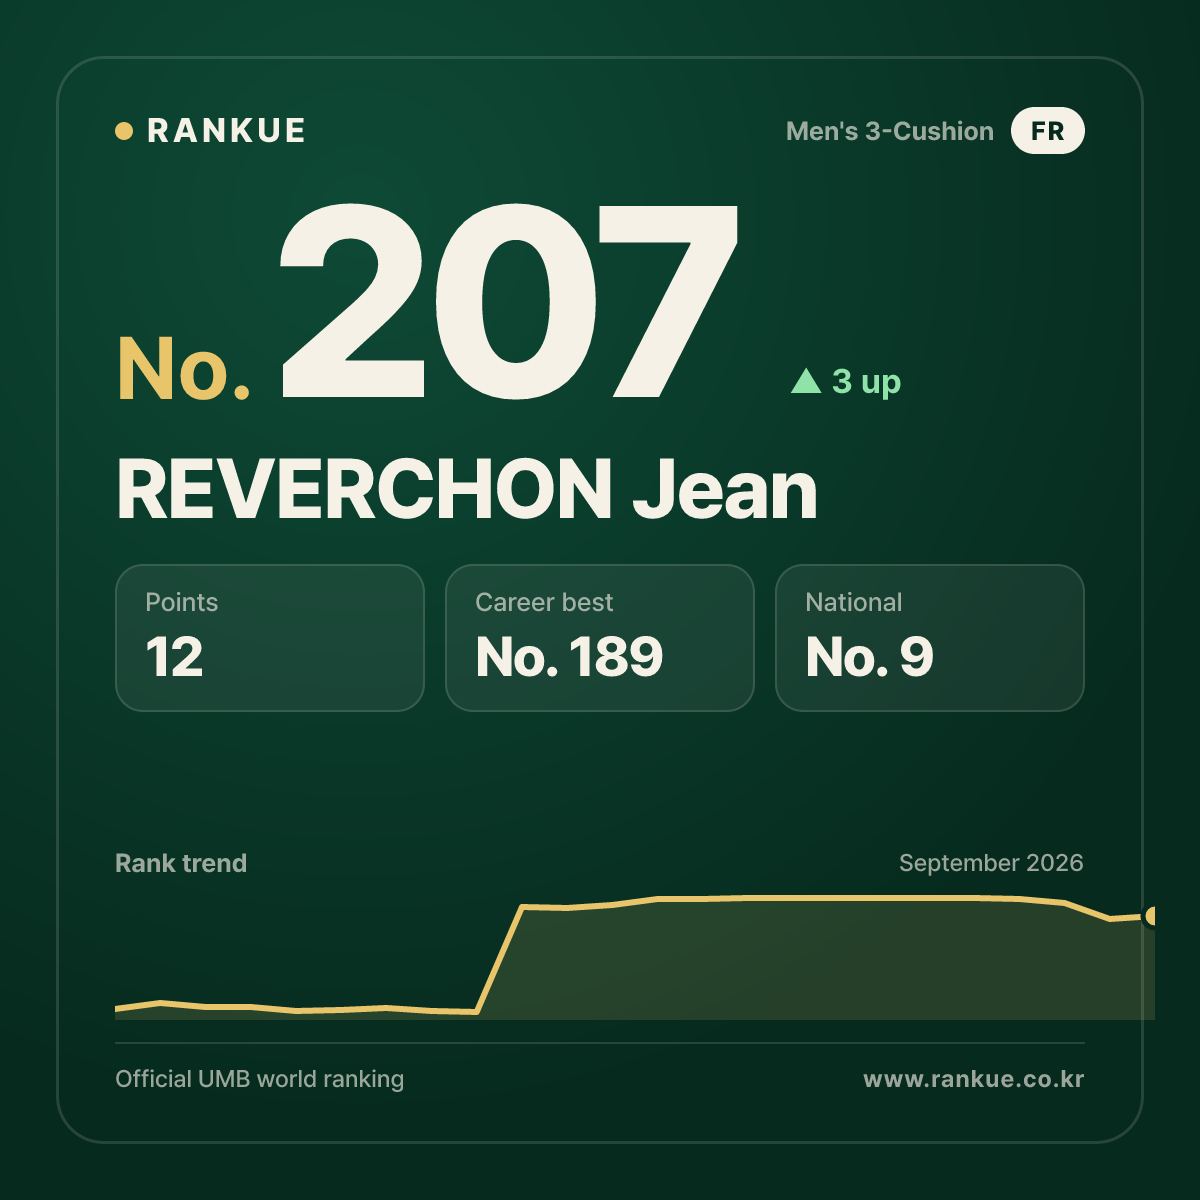Click the Rank trend heading
This screenshot has width=1200, height=1200.
click(x=181, y=863)
